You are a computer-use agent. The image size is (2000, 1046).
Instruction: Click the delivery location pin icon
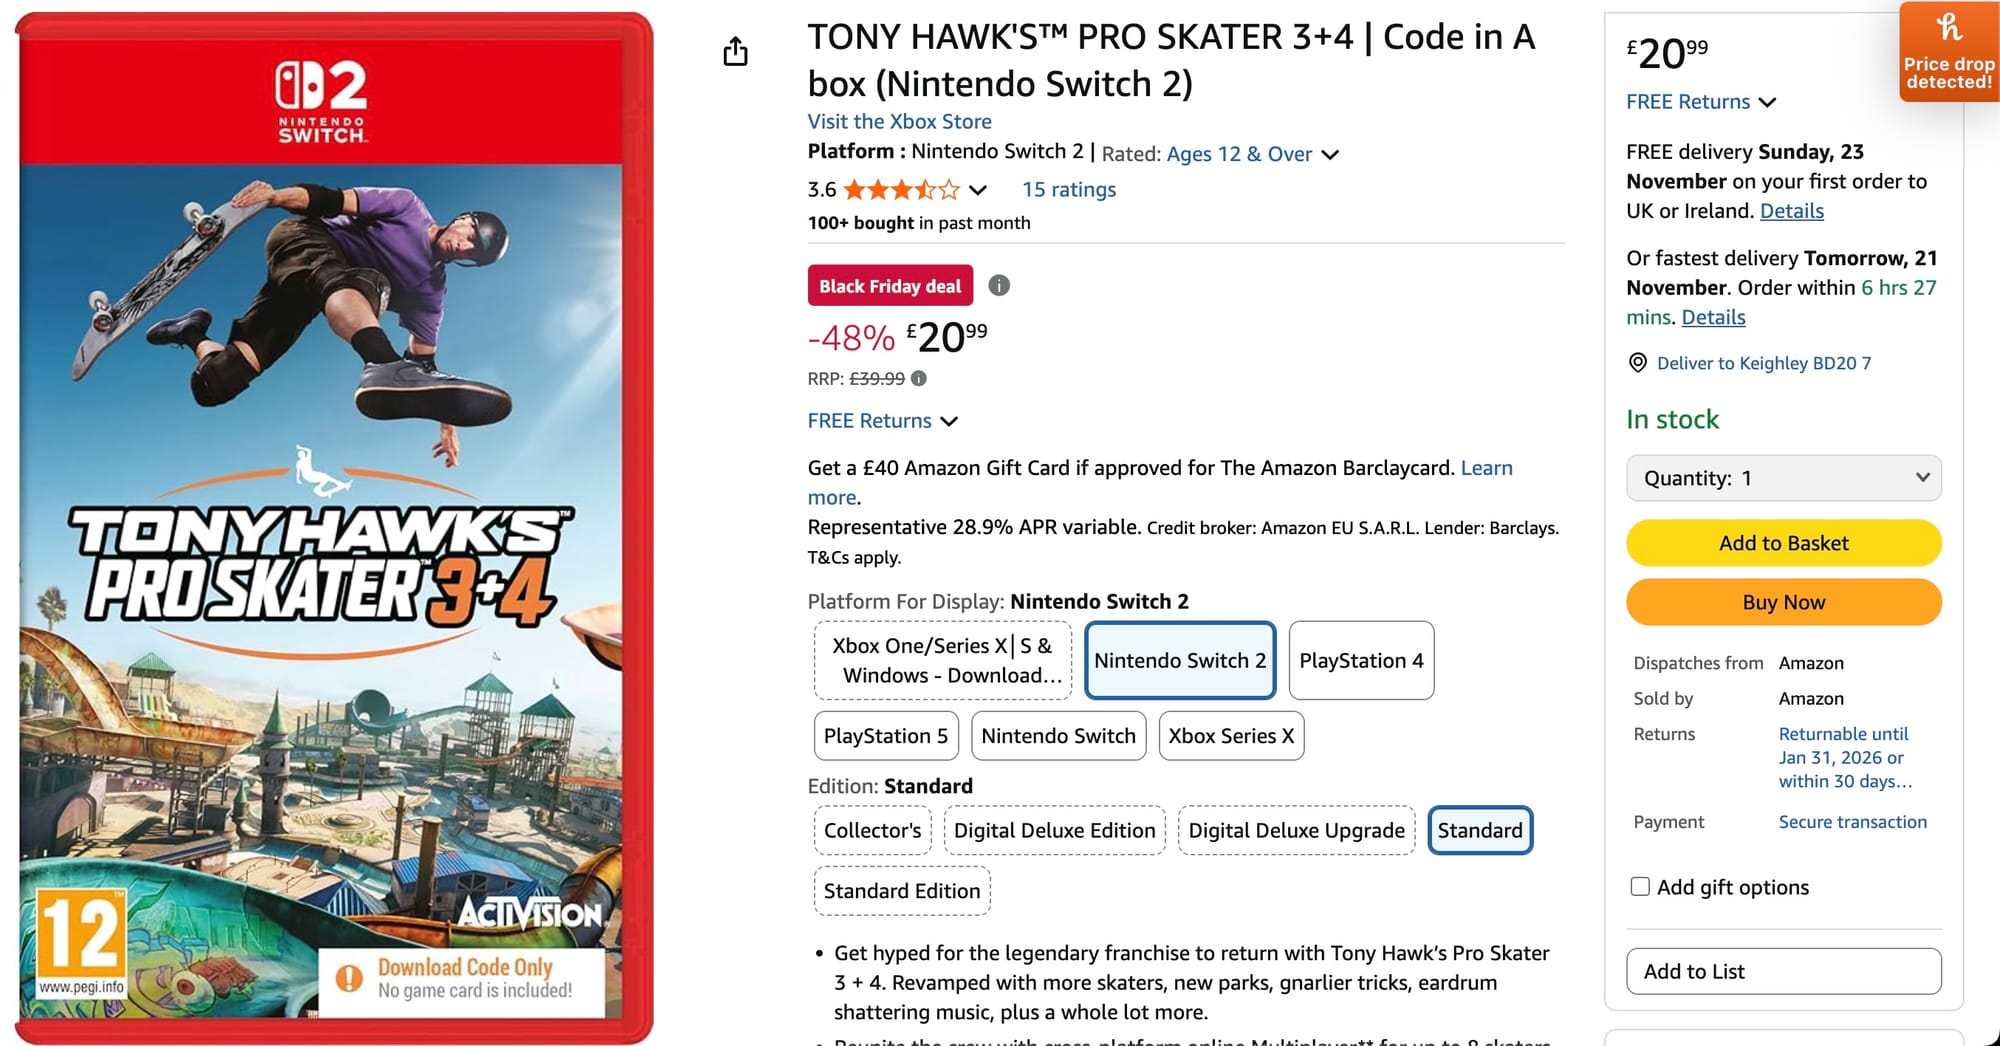point(1638,363)
